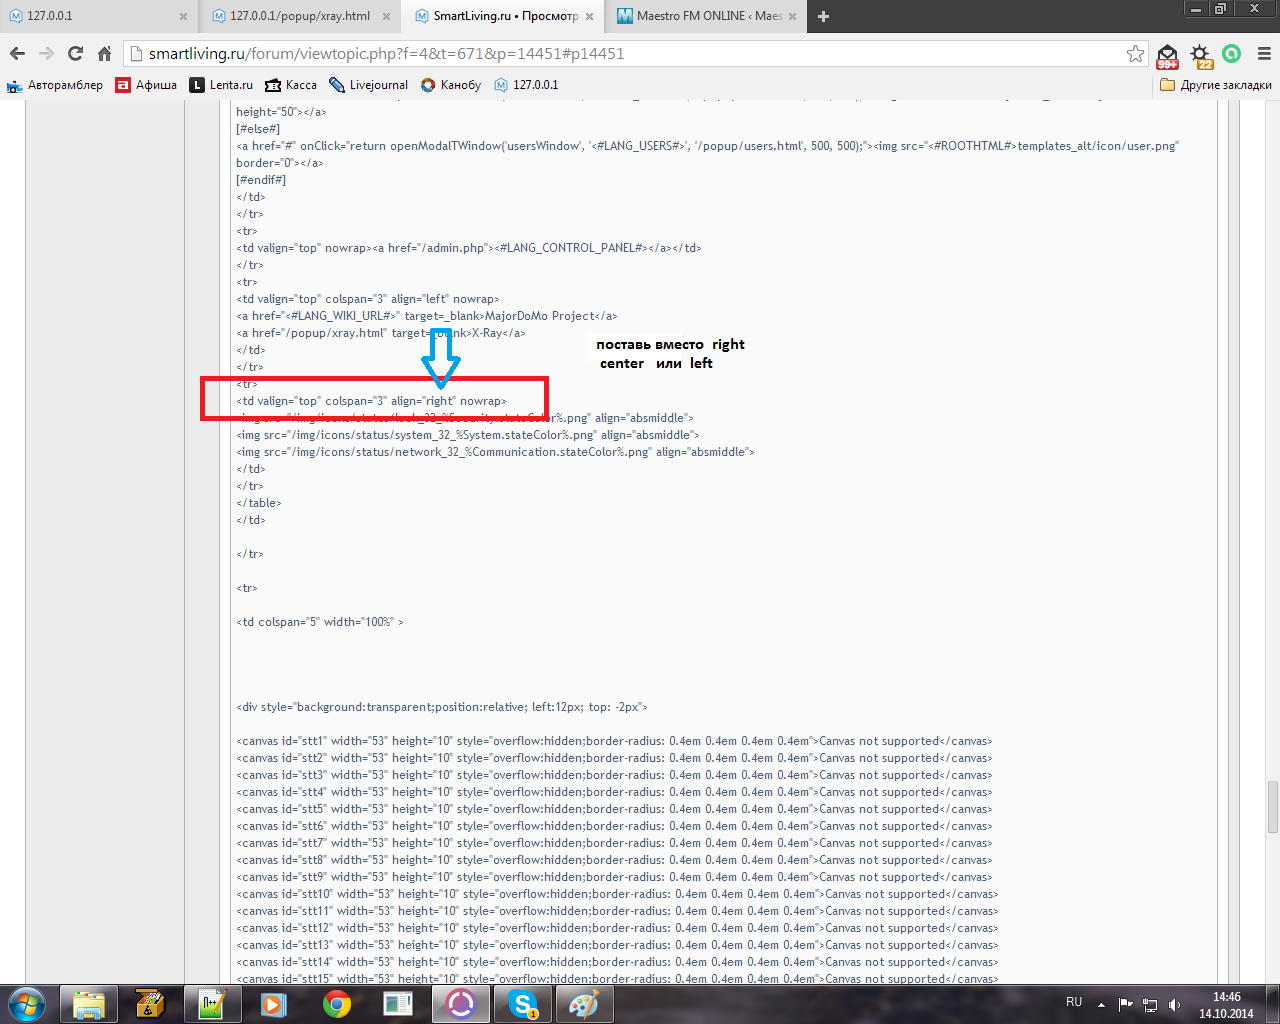Click the green circle extension icon

(1232, 54)
